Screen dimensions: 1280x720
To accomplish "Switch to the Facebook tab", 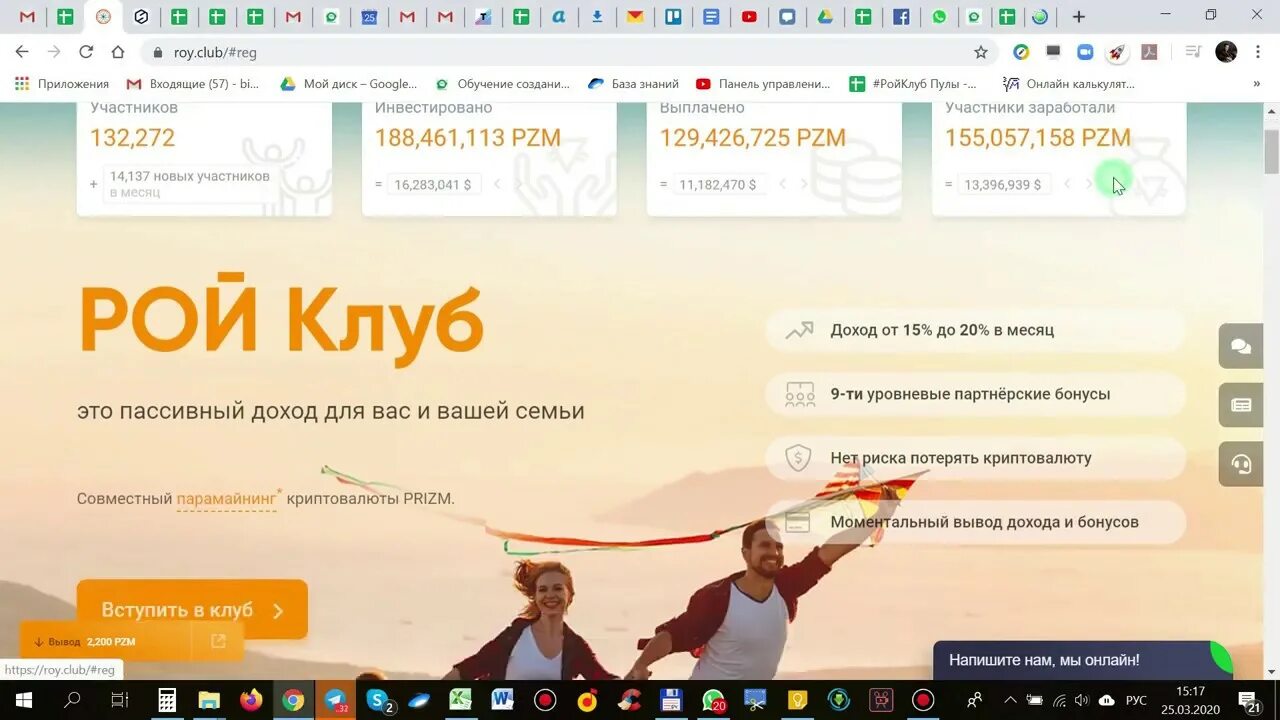I will pyautogui.click(x=901, y=16).
